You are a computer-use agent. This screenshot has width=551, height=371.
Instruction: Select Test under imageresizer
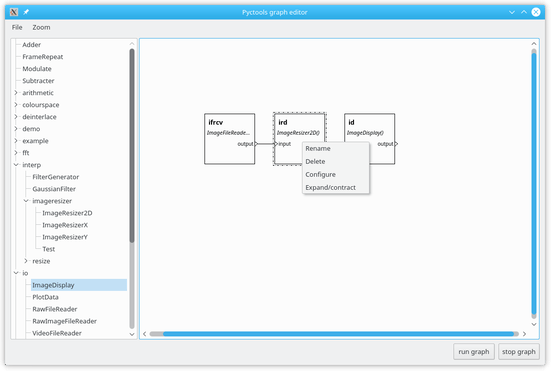48,249
